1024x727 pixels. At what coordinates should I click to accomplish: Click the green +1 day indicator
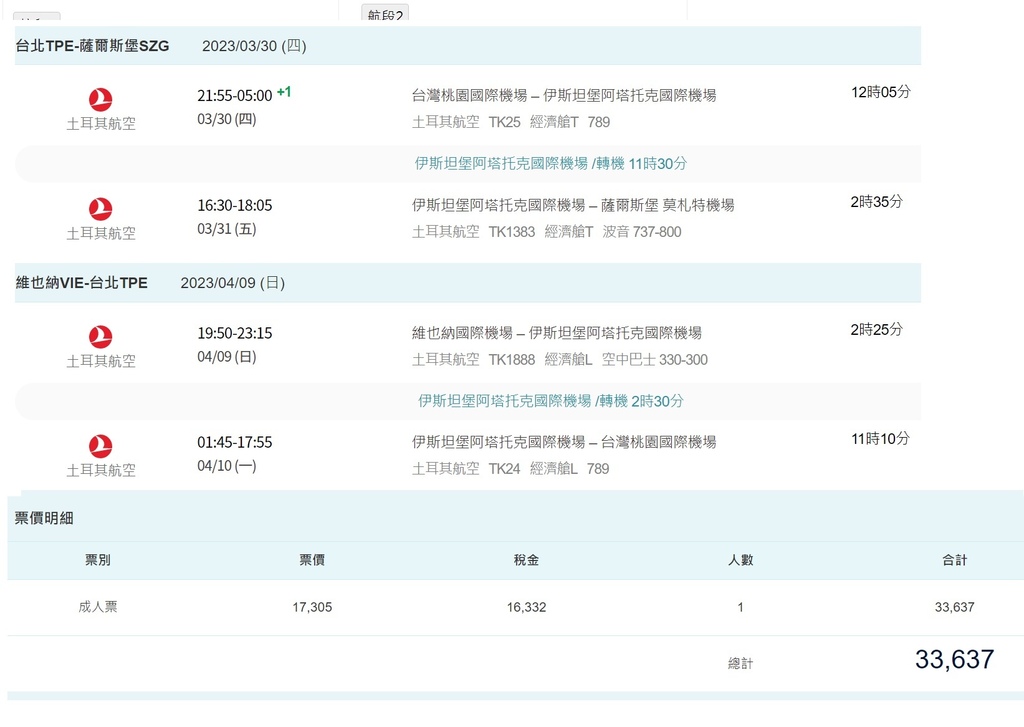(284, 91)
